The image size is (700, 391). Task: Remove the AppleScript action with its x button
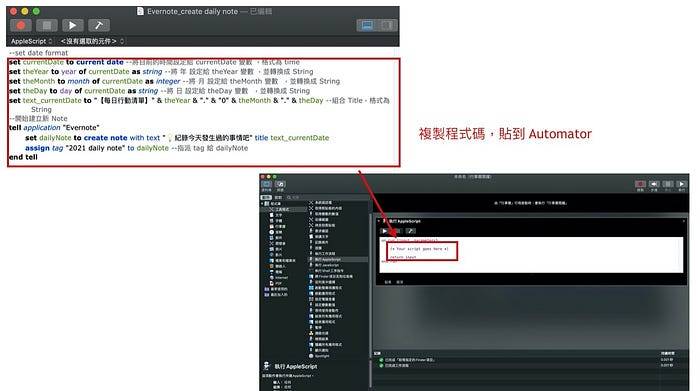point(684,221)
